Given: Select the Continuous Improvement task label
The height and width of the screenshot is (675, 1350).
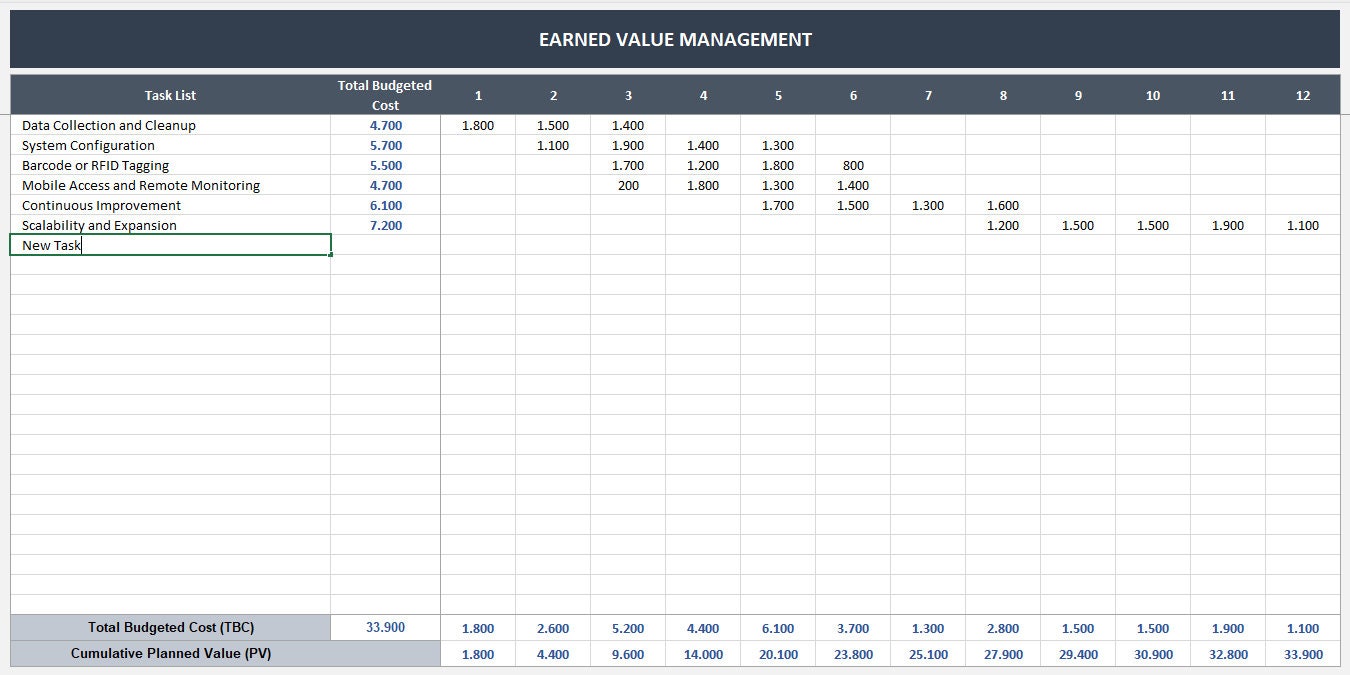Looking at the screenshot, I should click(x=99, y=205).
